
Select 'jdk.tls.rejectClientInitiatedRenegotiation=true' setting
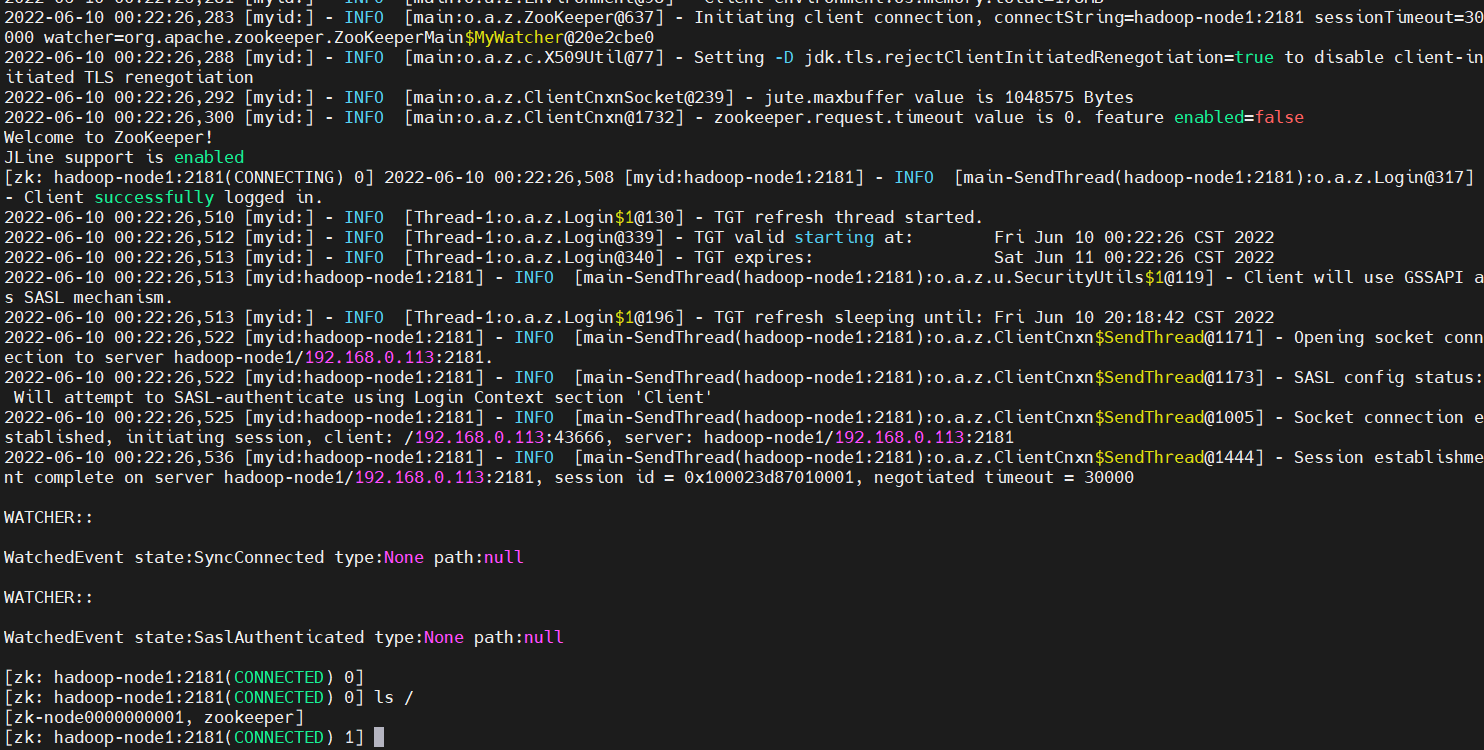(1039, 57)
